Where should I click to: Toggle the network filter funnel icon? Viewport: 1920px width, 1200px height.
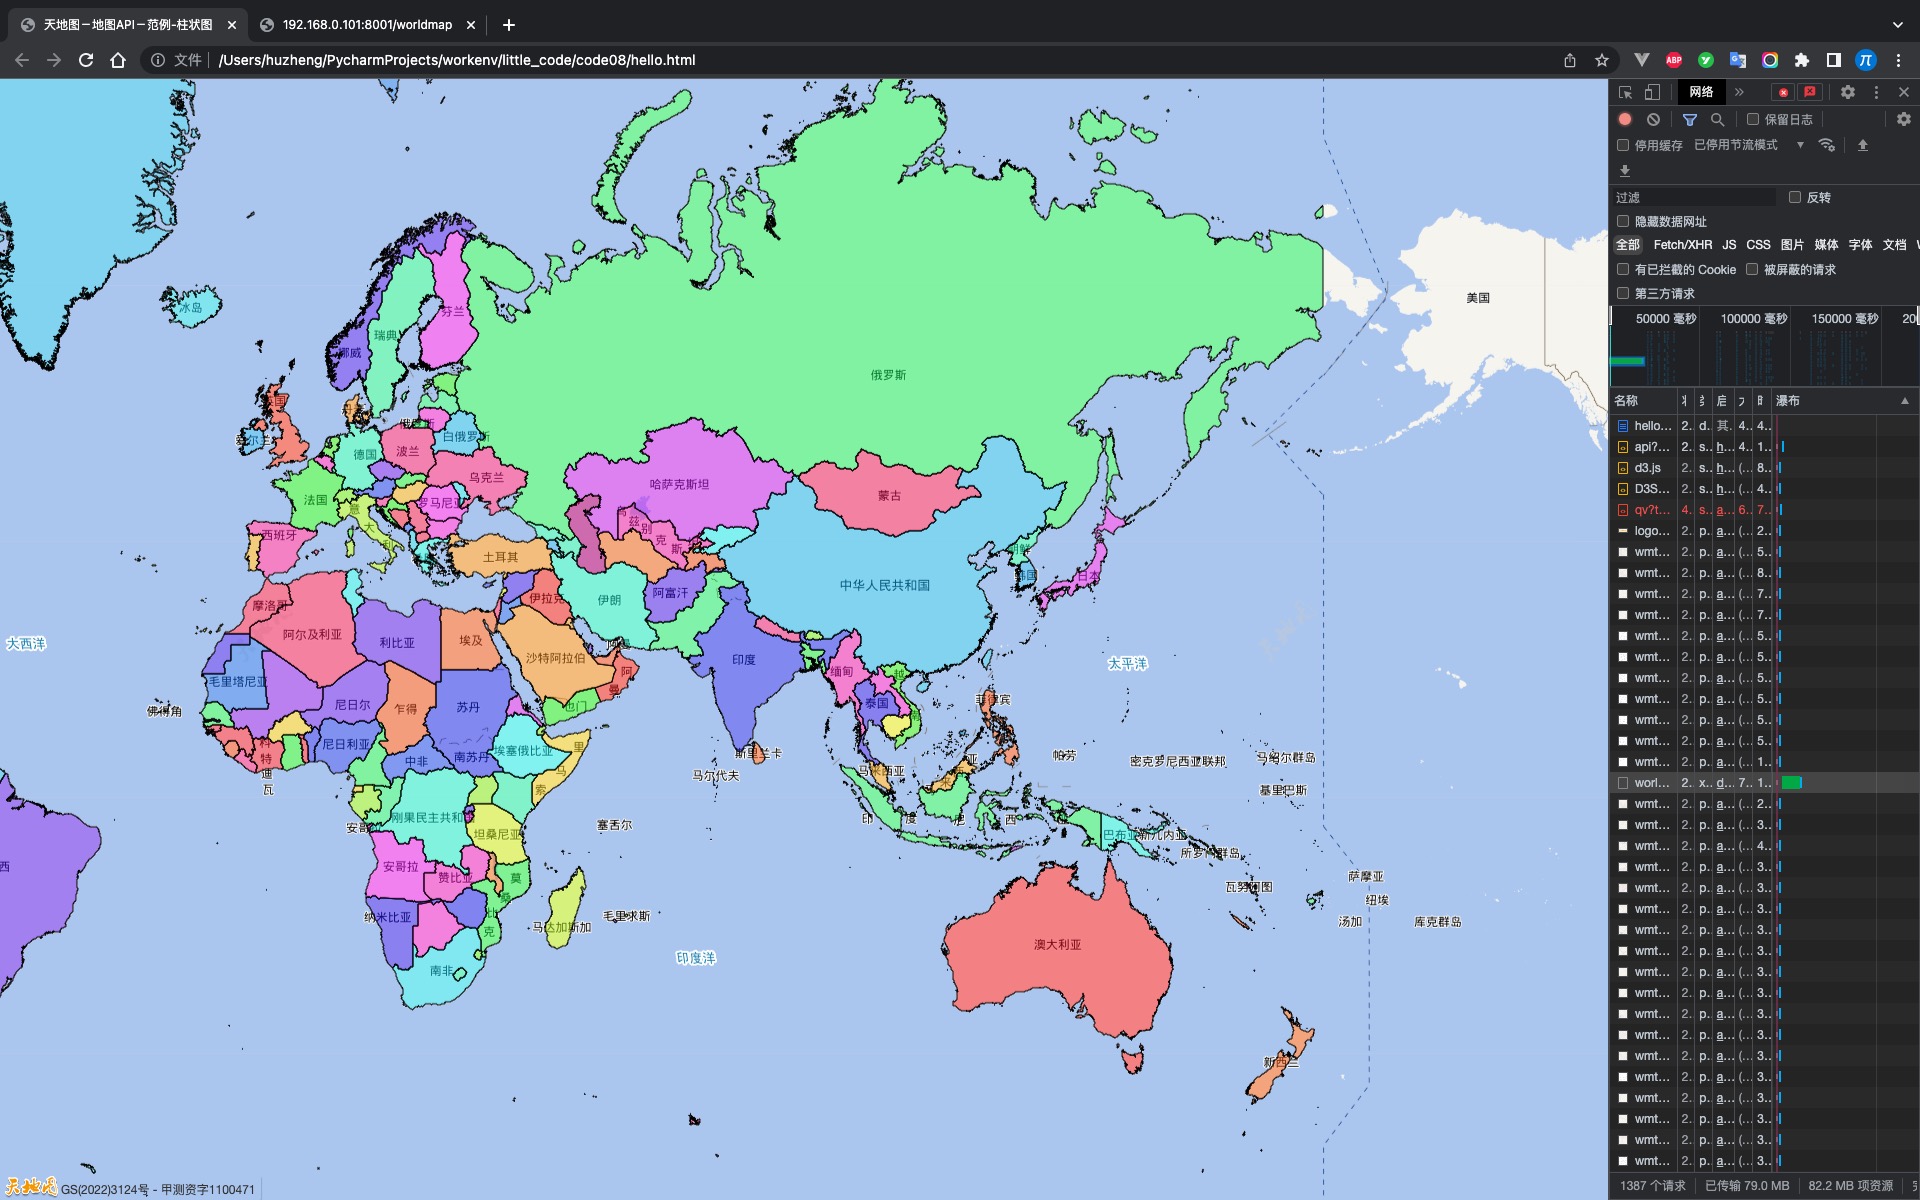[1690, 119]
